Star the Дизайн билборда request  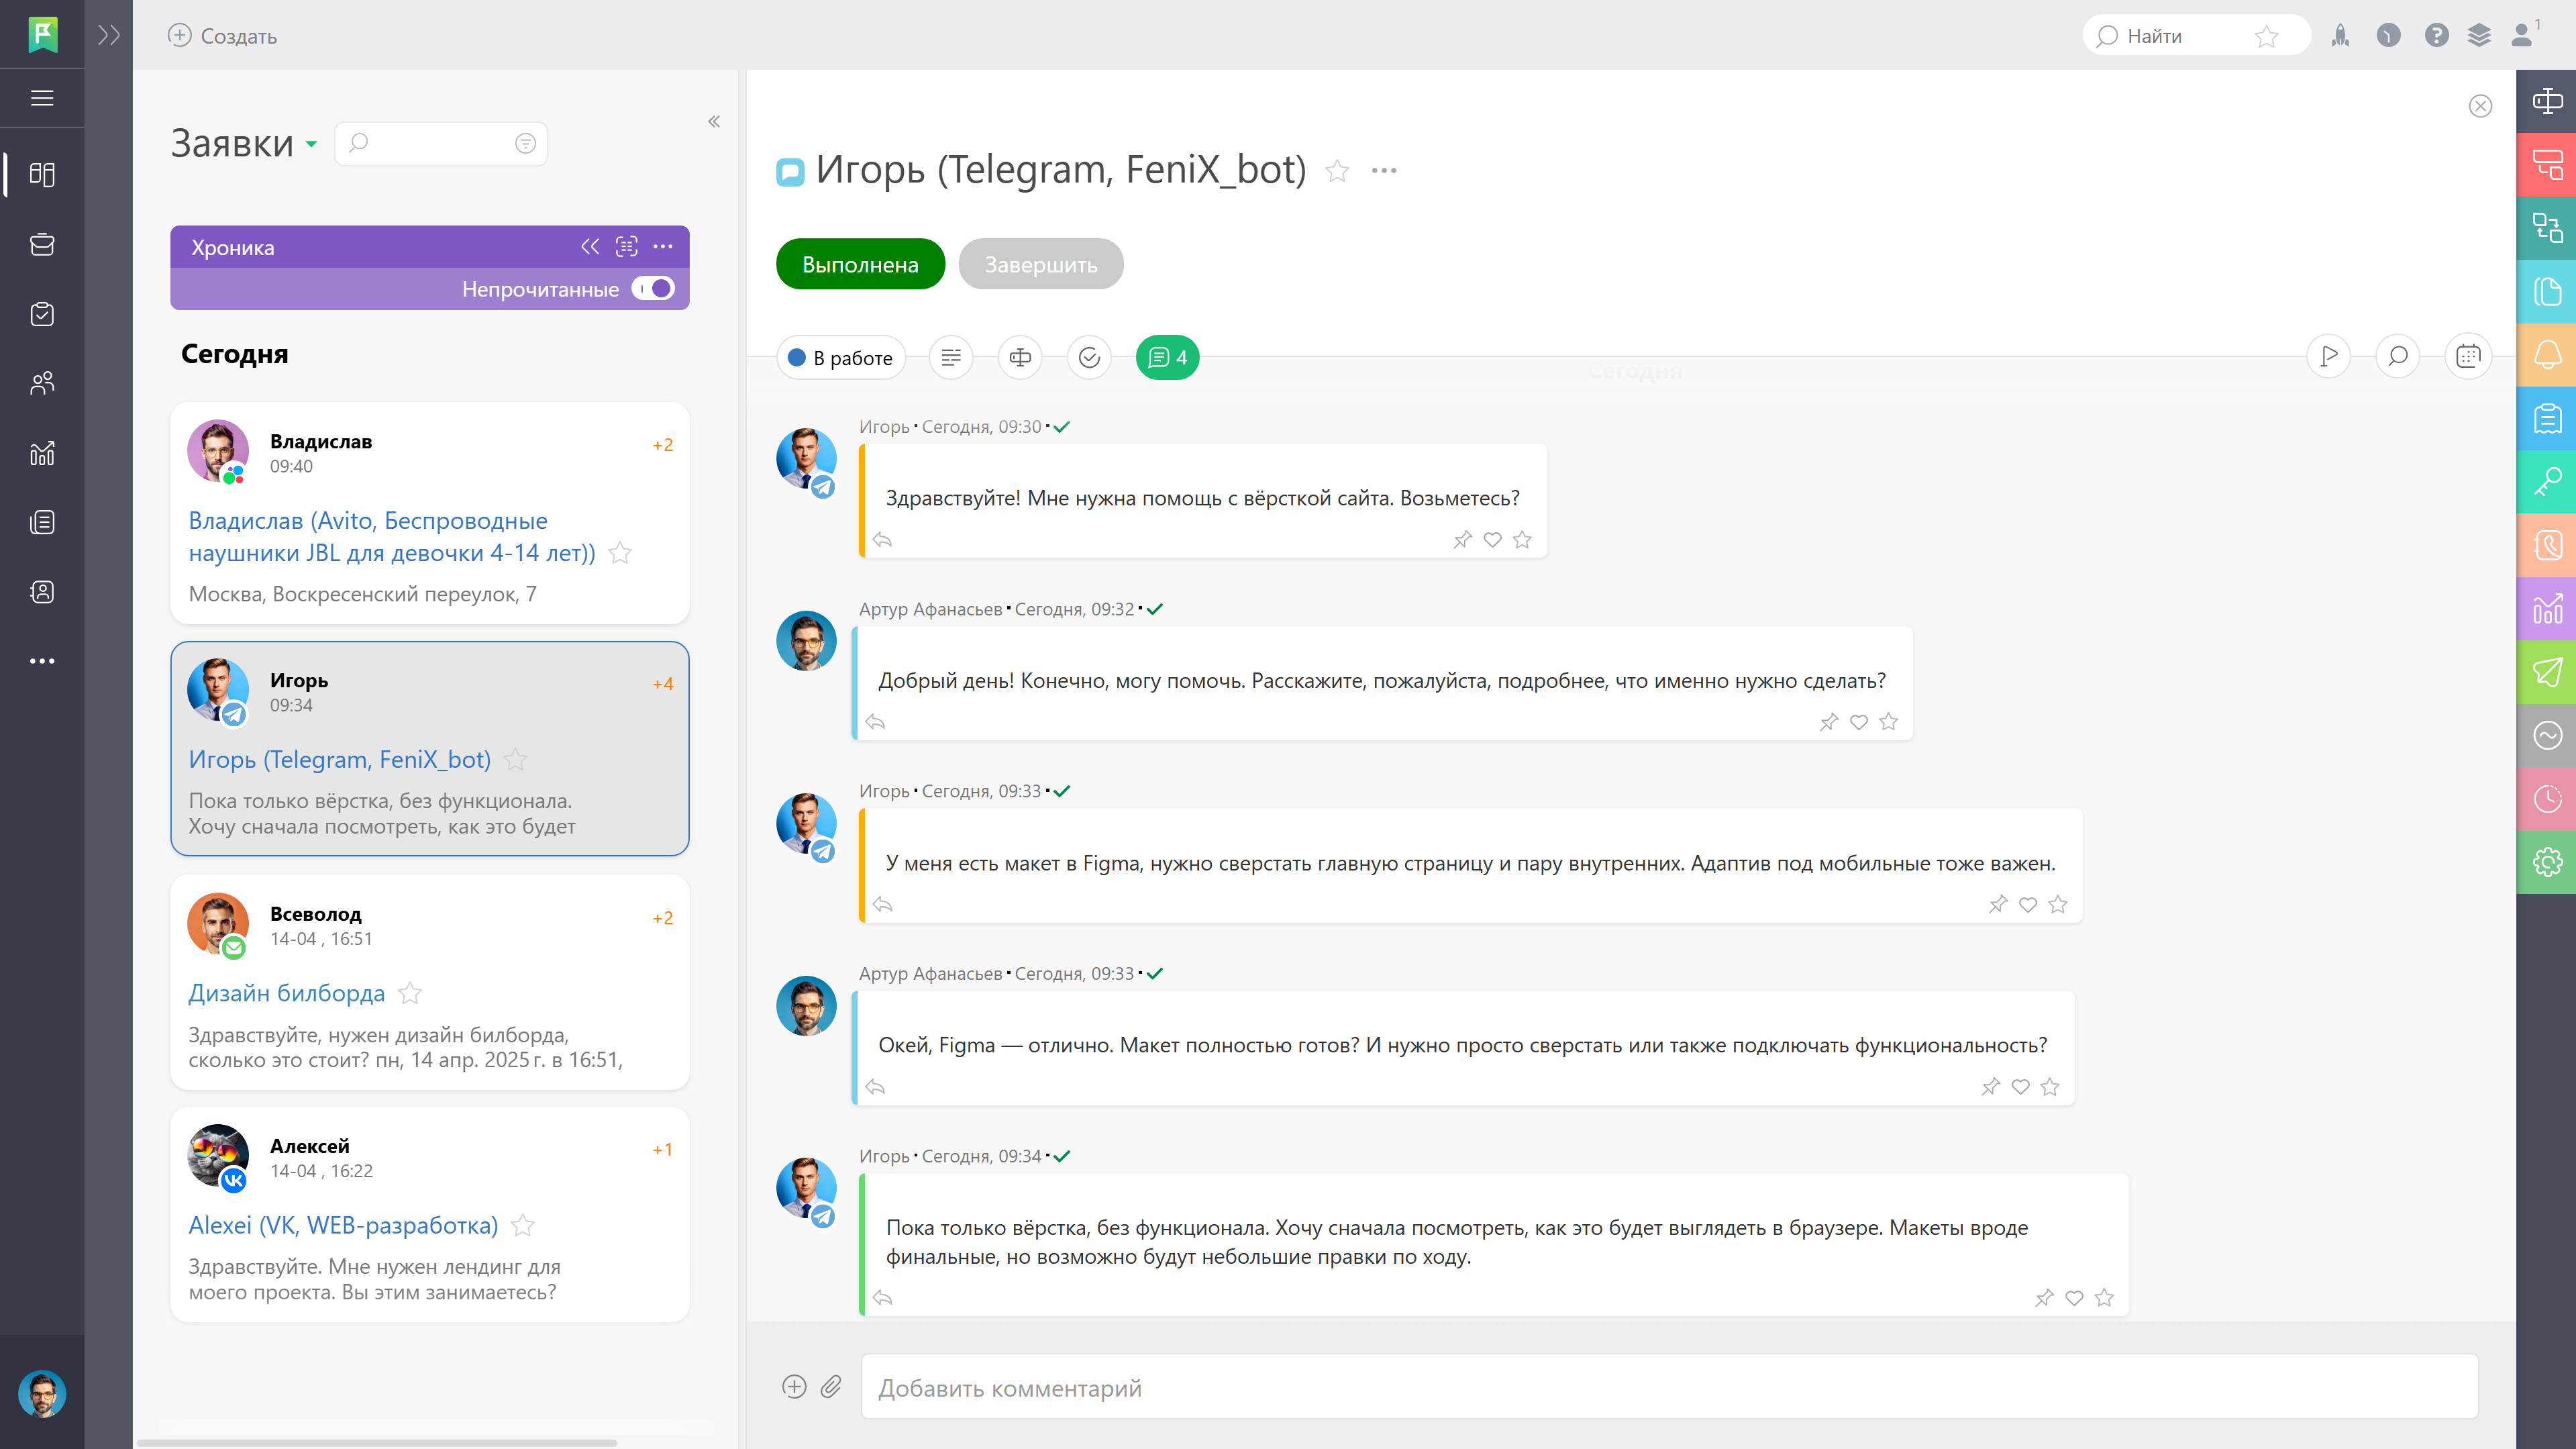click(410, 994)
